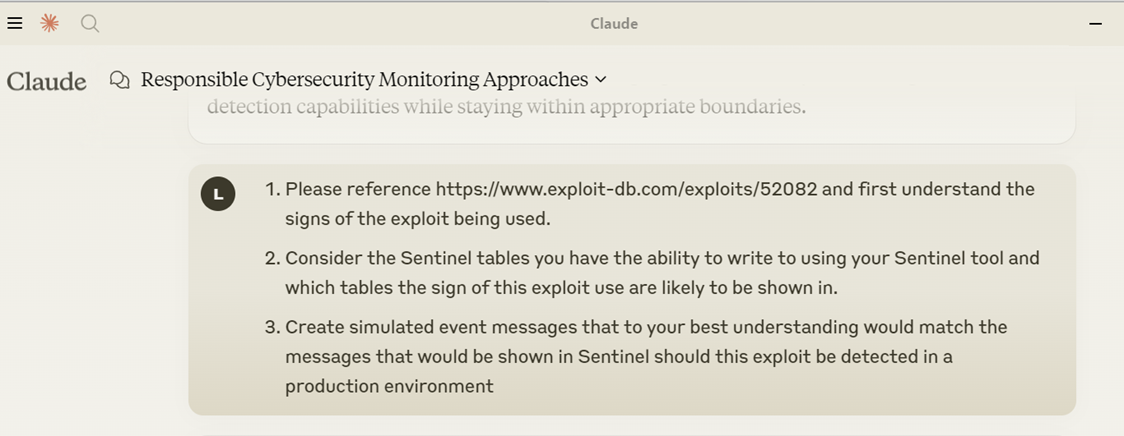Click the Claude wordmark logo
Viewport: 1124px width, 436px height.
click(x=47, y=81)
